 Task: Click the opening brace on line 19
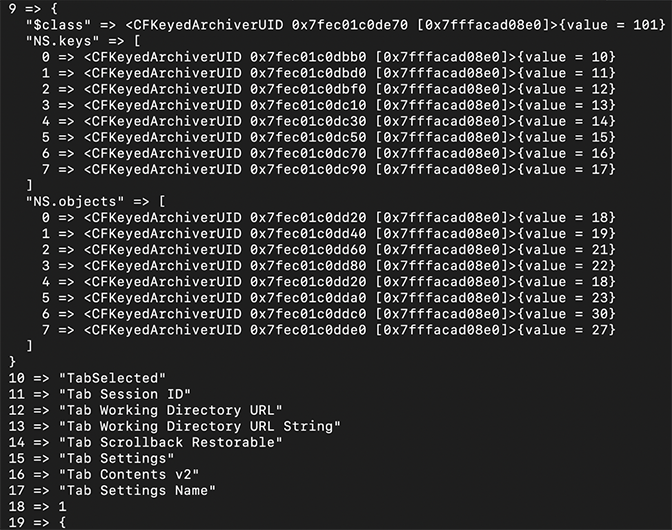click(x=62, y=523)
